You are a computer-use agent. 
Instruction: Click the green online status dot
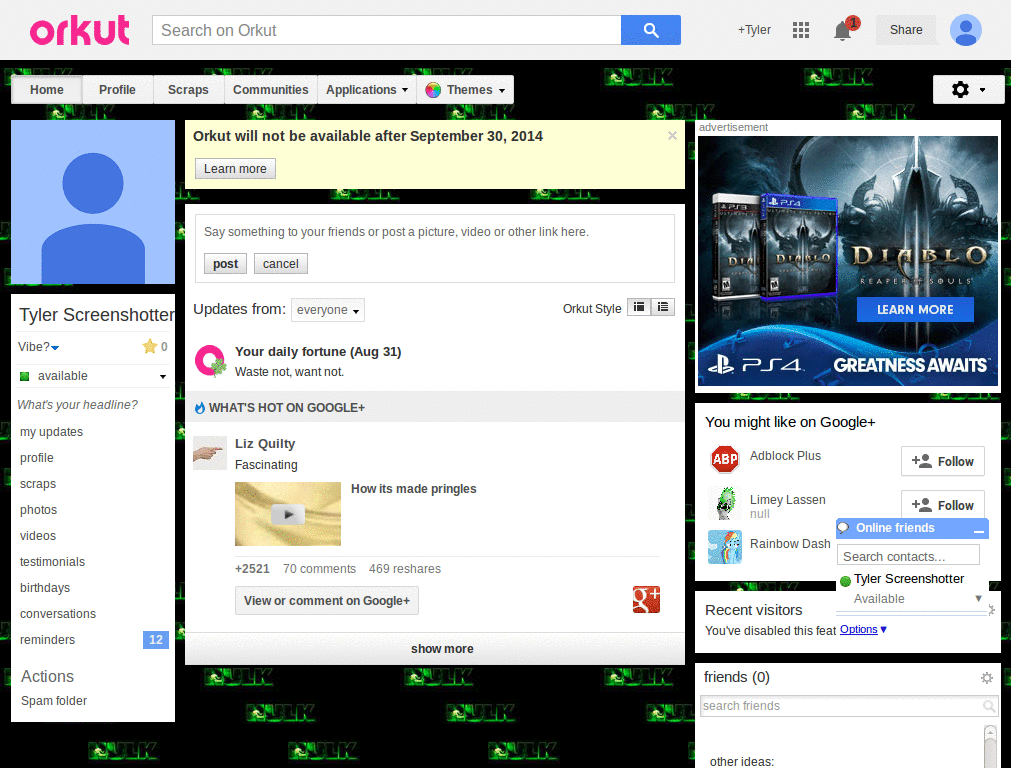coord(845,581)
